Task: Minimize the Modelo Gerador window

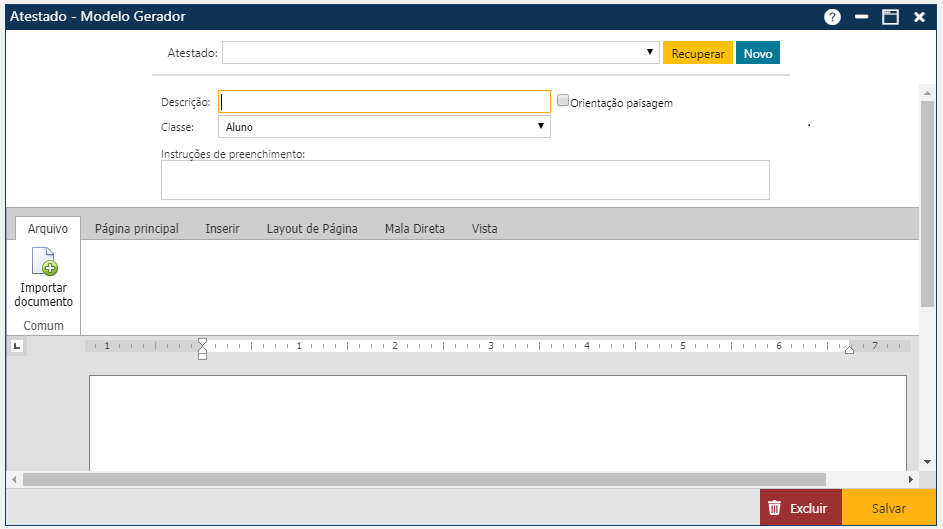Action: [861, 17]
